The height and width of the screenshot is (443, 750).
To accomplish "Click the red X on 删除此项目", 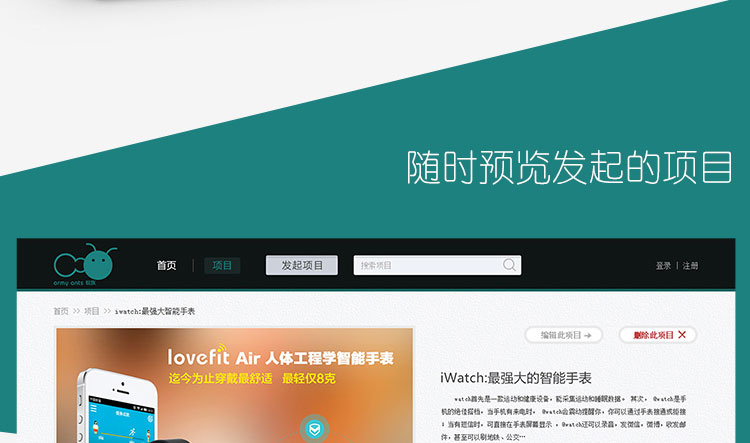I will pos(682,335).
